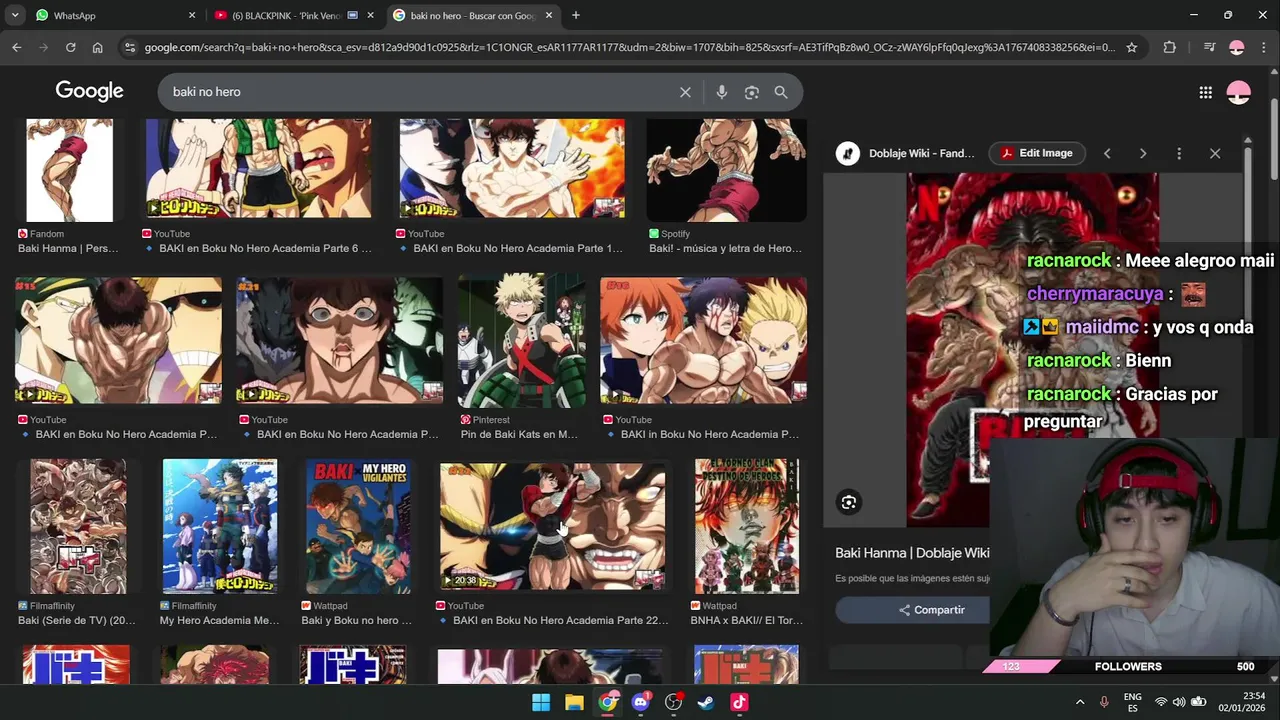Close the image preview panel

coord(1215,153)
